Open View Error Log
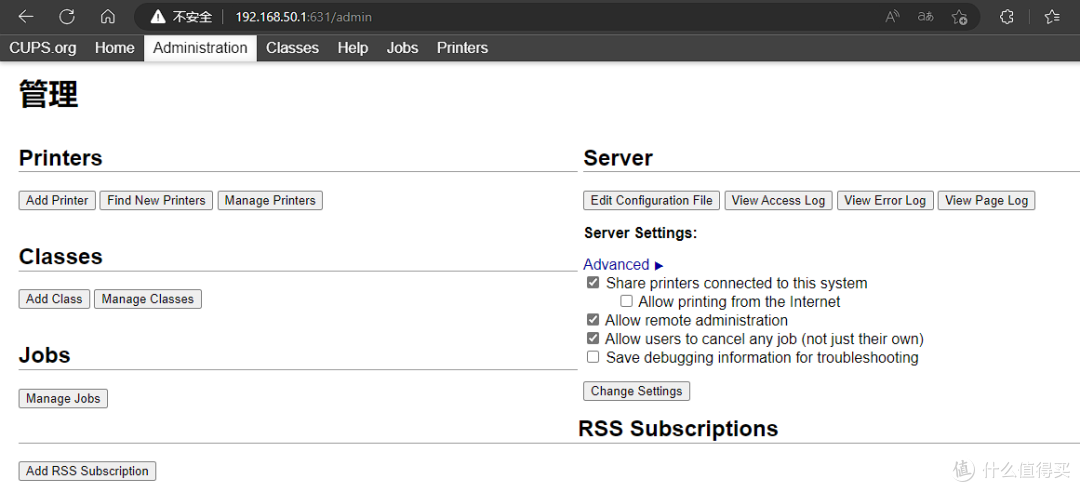The image size is (1080, 492). point(884,201)
